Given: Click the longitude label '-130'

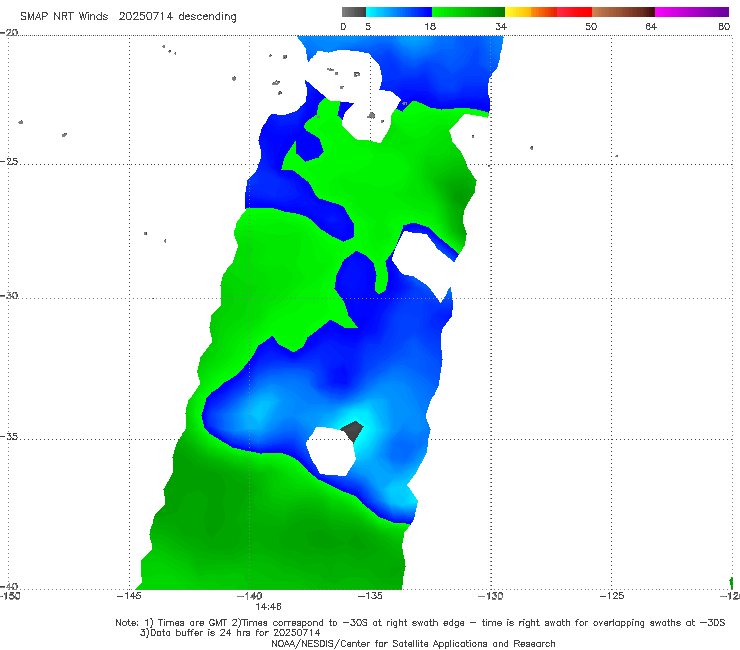Looking at the screenshot, I should click(x=491, y=596).
